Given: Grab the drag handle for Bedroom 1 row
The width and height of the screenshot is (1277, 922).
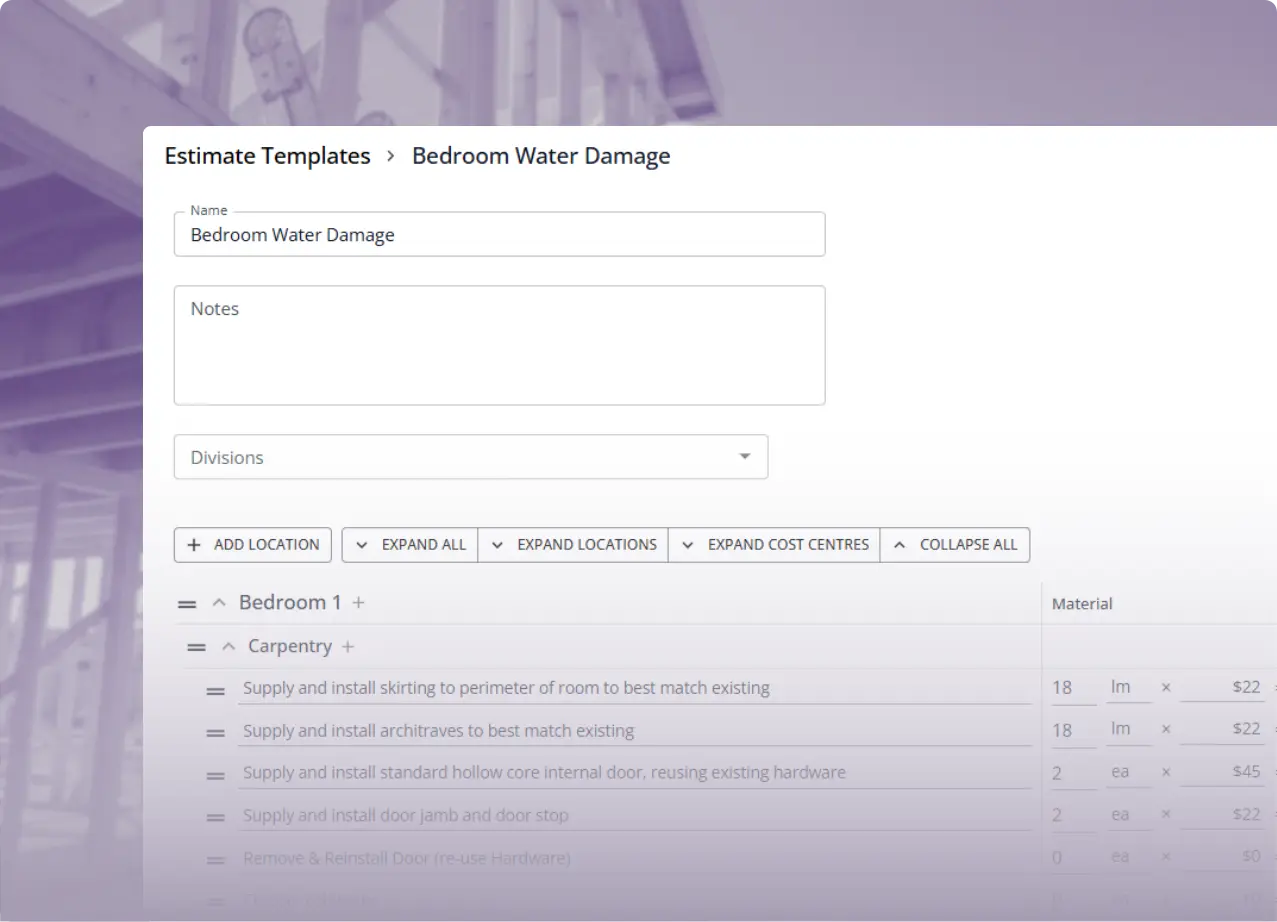Looking at the screenshot, I should pyautogui.click(x=187, y=604).
